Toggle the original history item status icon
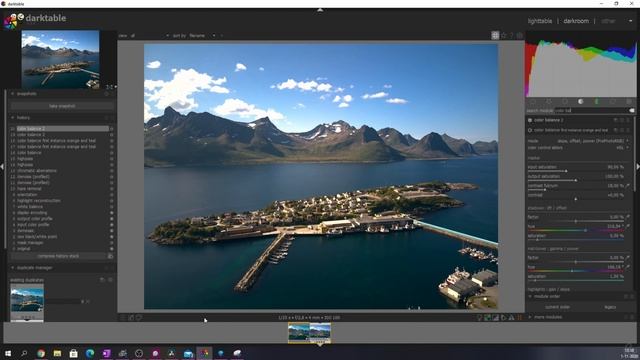This screenshot has height=360, width=640. pyautogui.click(x=111, y=249)
